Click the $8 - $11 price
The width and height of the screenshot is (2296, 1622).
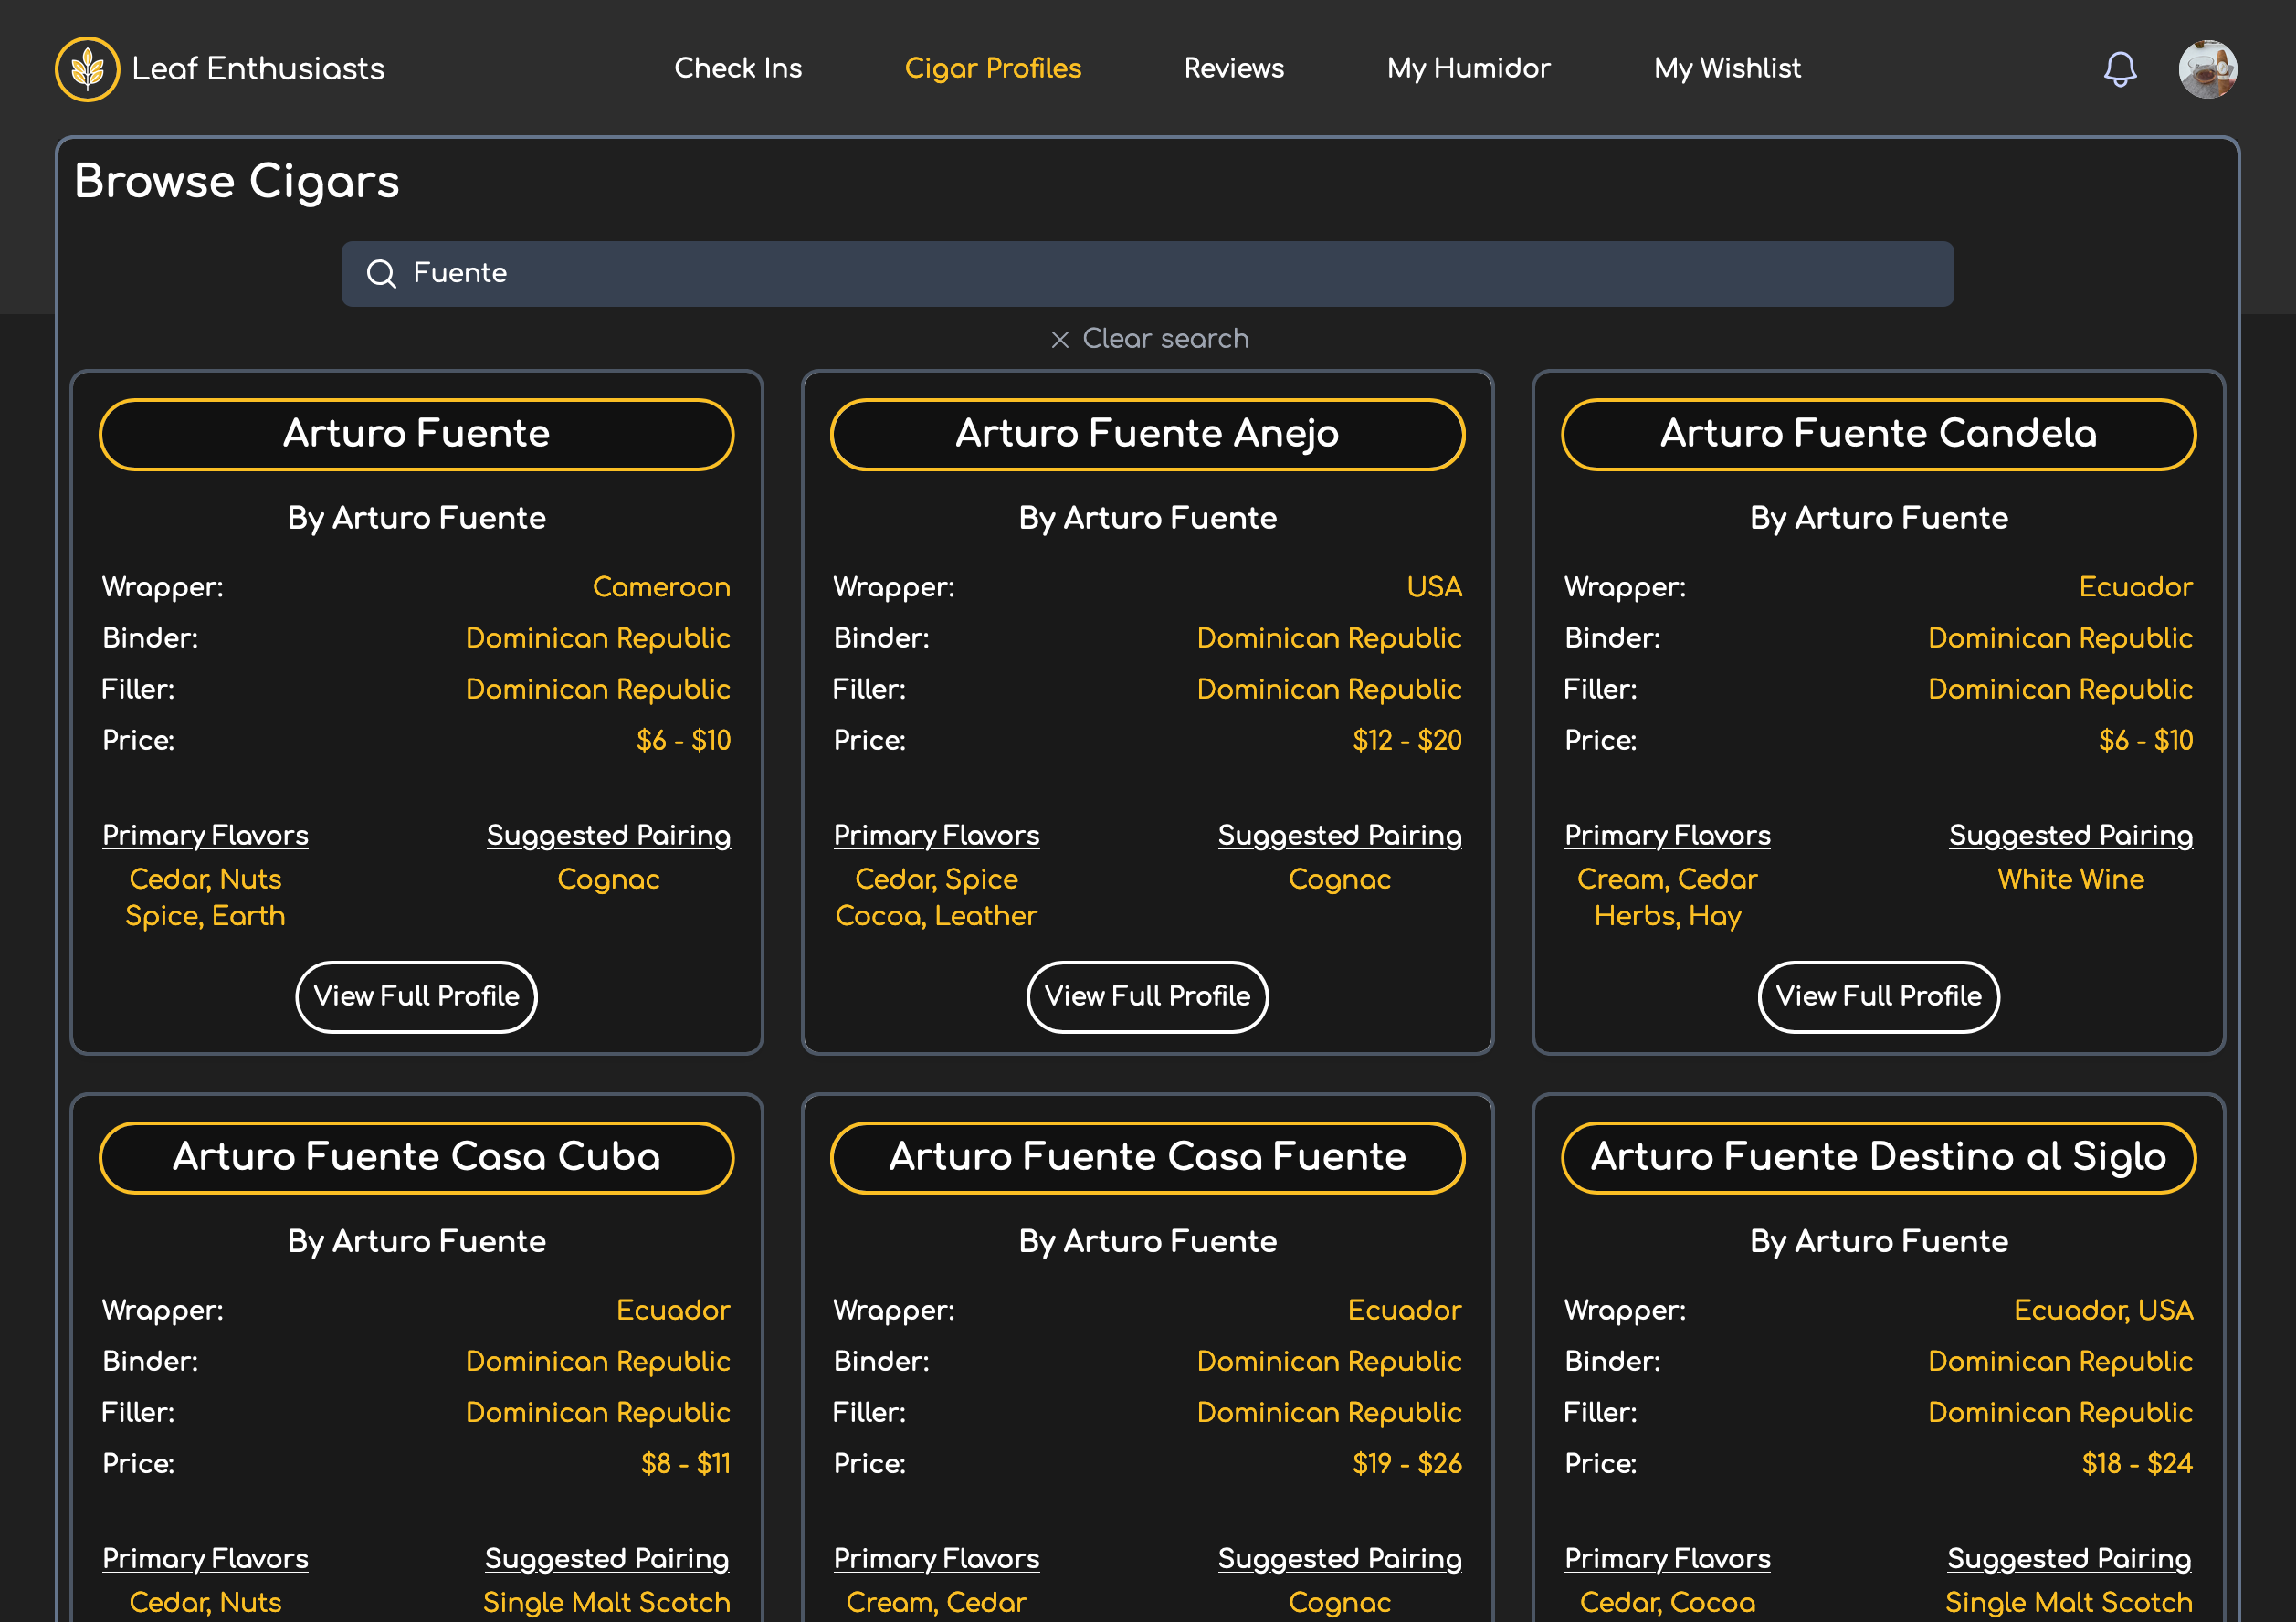point(685,1463)
